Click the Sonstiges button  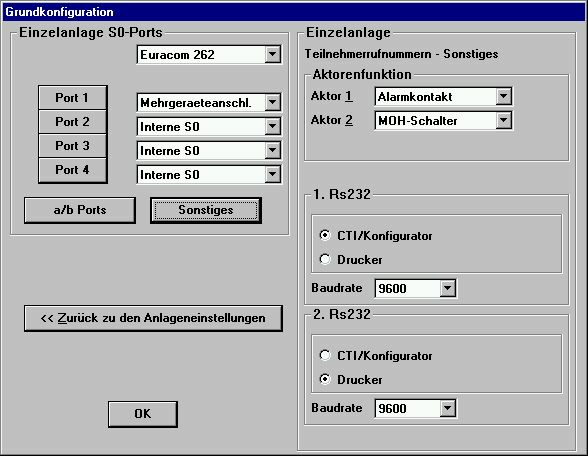pos(206,210)
